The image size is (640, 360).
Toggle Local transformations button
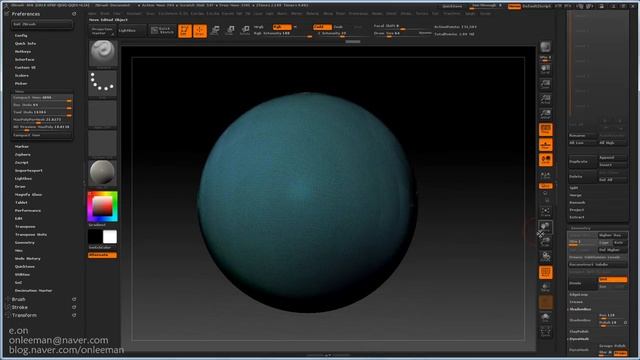(545, 160)
